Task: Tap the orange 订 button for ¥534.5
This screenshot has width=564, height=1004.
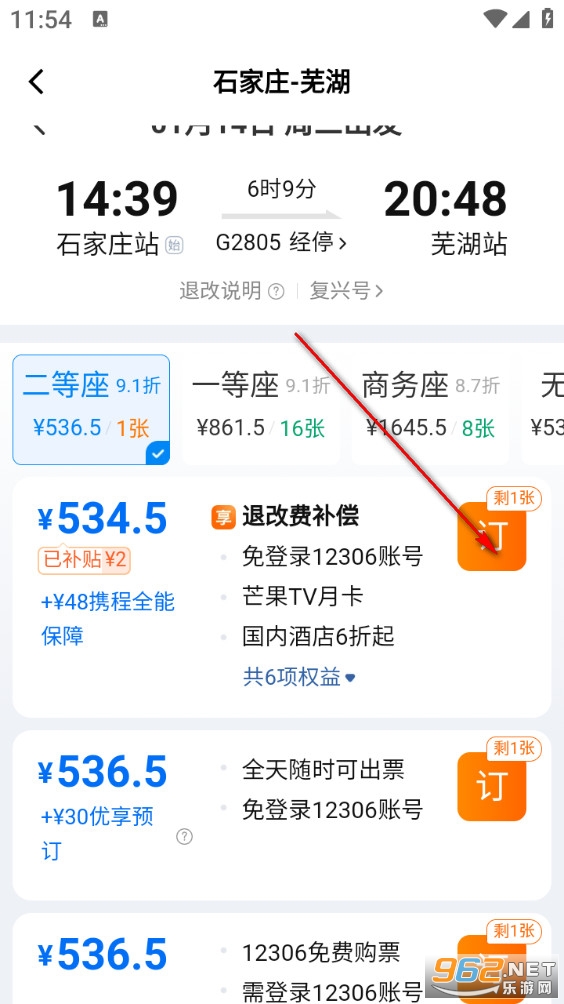Action: point(492,536)
